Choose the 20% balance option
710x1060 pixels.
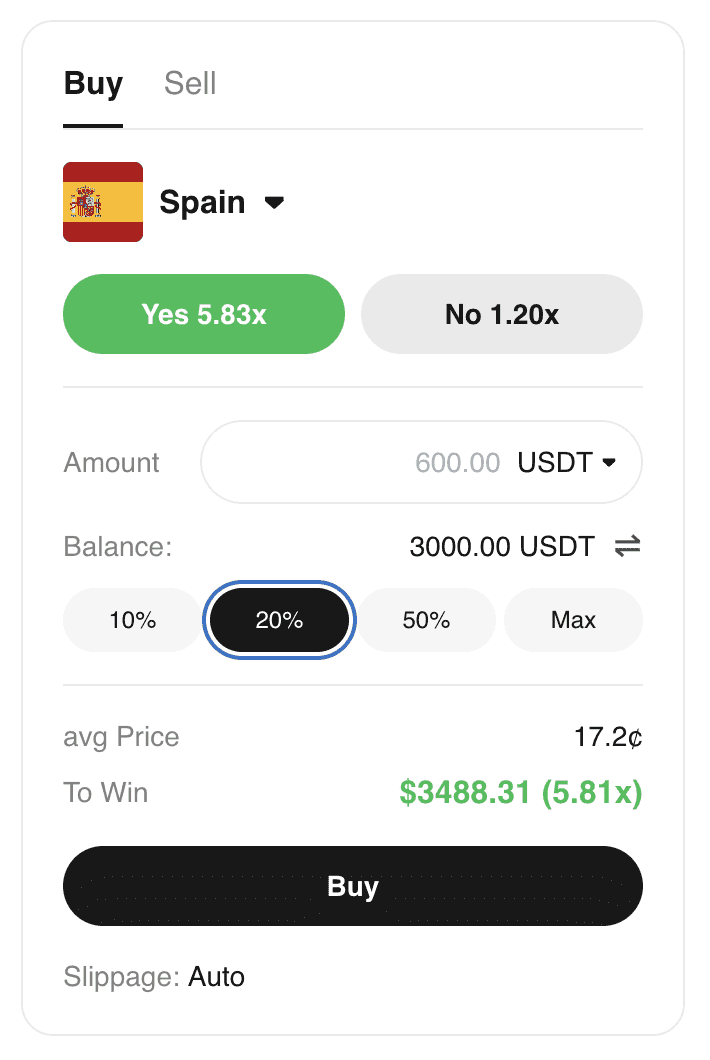point(279,620)
